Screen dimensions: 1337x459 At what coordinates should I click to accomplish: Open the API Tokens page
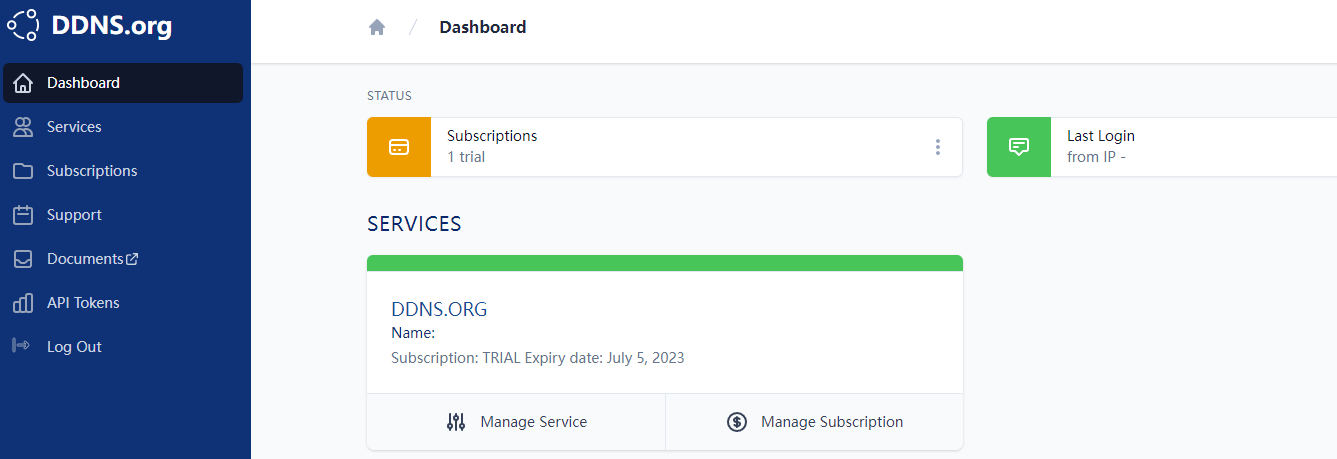pos(83,303)
